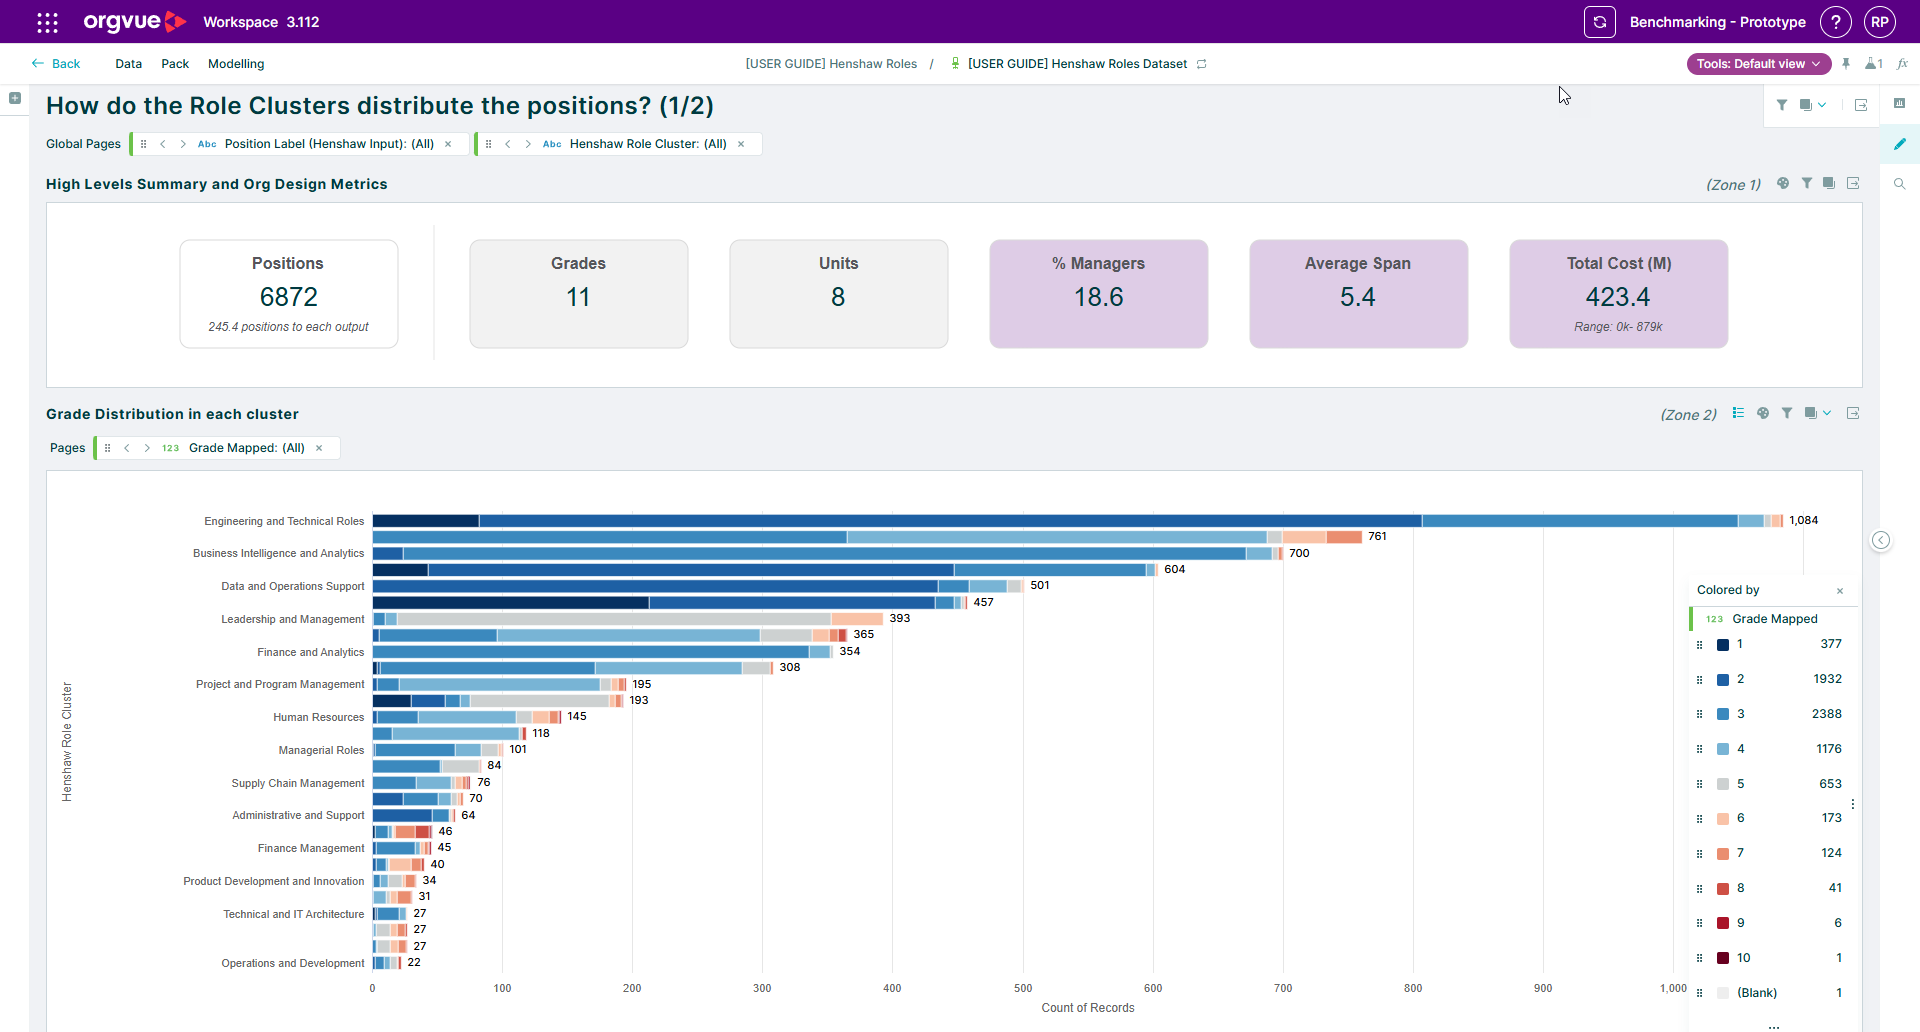Viewport: 1920px width, 1032px height.
Task: Expand the Tools: Default view dropdown
Action: (1759, 64)
